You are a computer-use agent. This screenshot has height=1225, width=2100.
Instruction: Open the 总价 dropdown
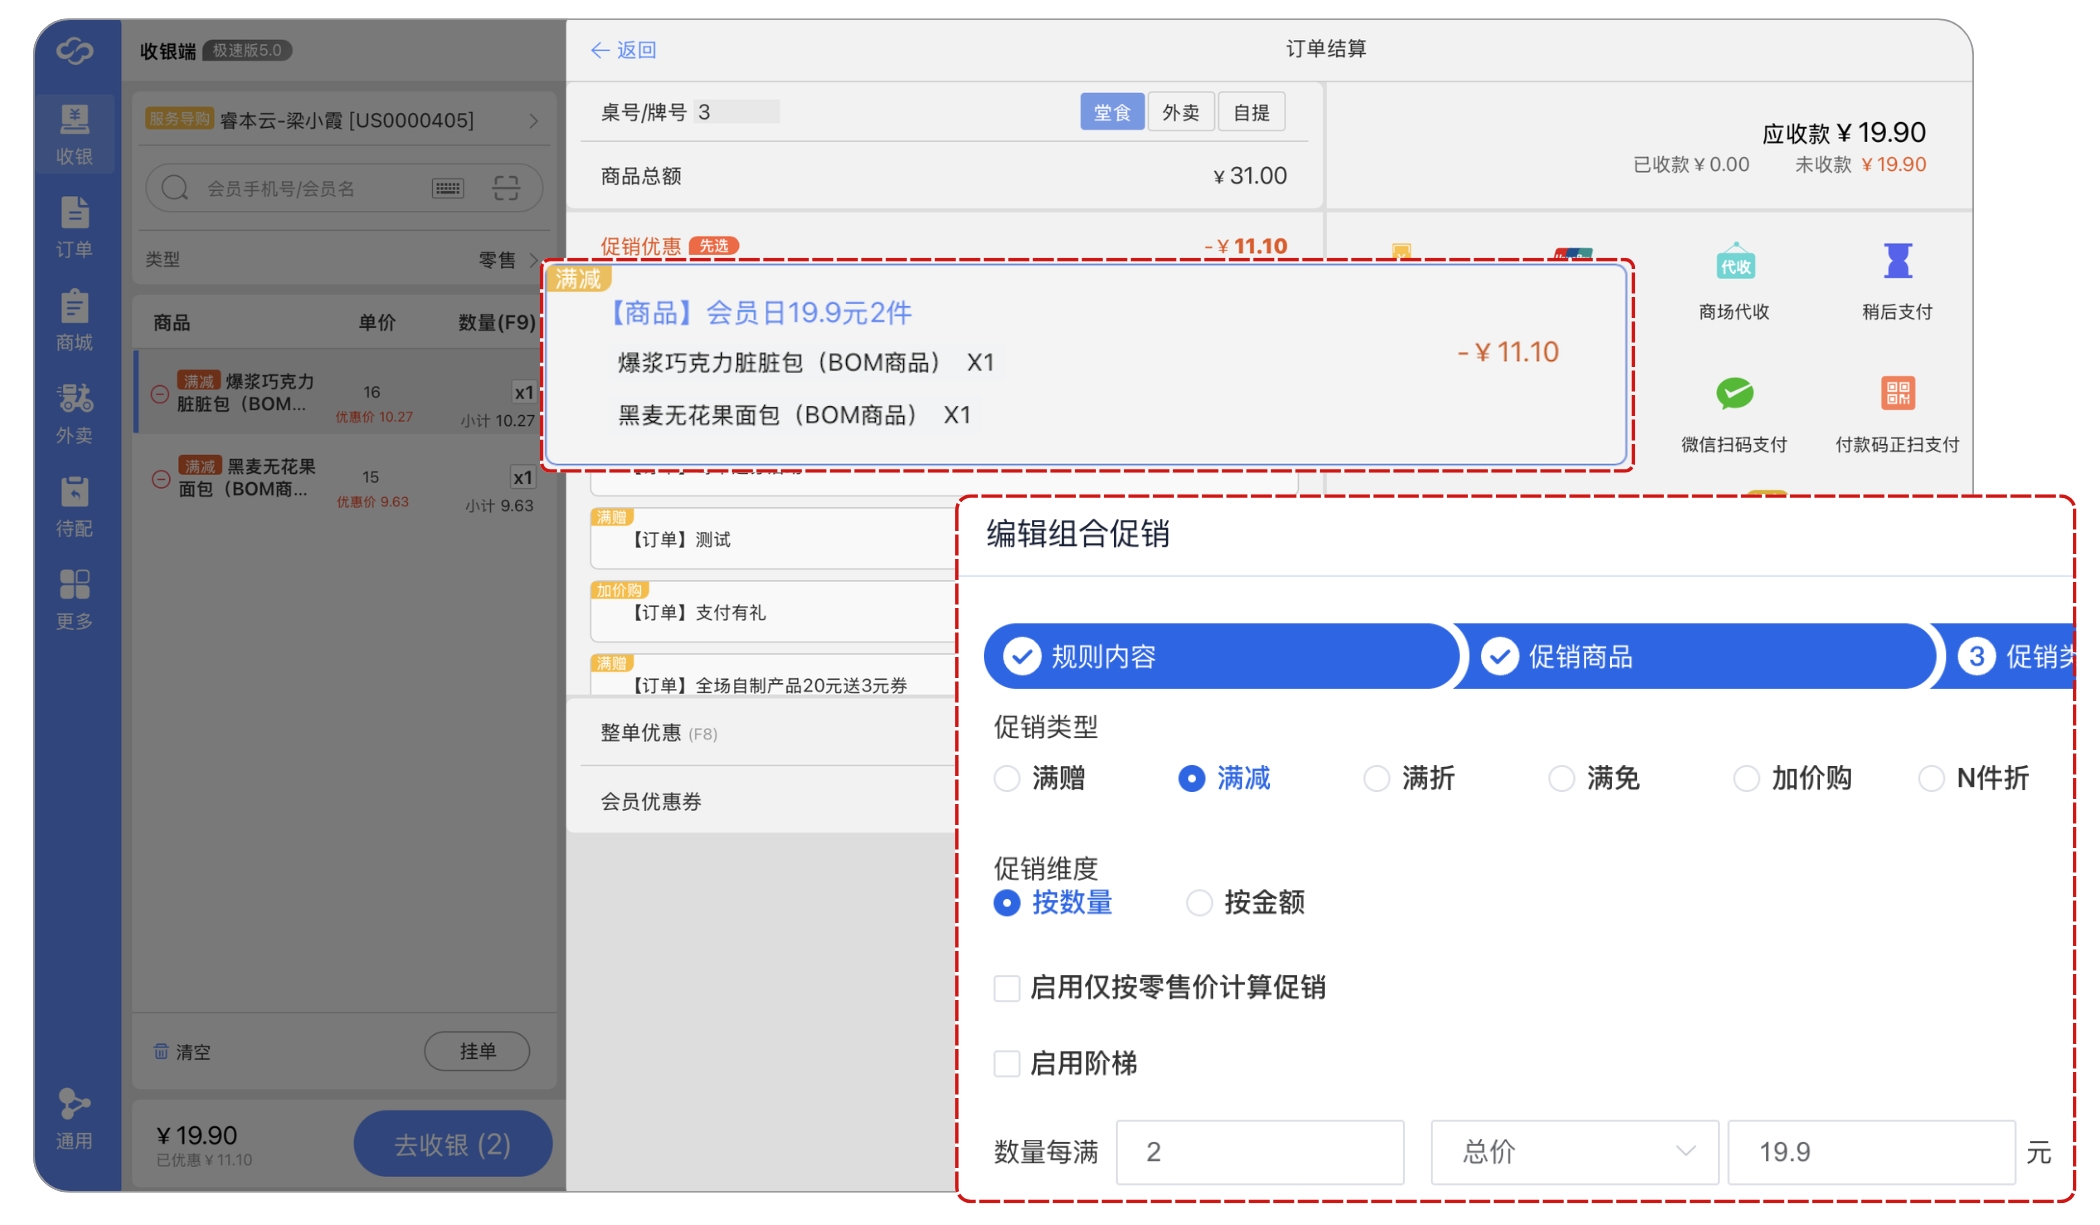(1575, 1152)
